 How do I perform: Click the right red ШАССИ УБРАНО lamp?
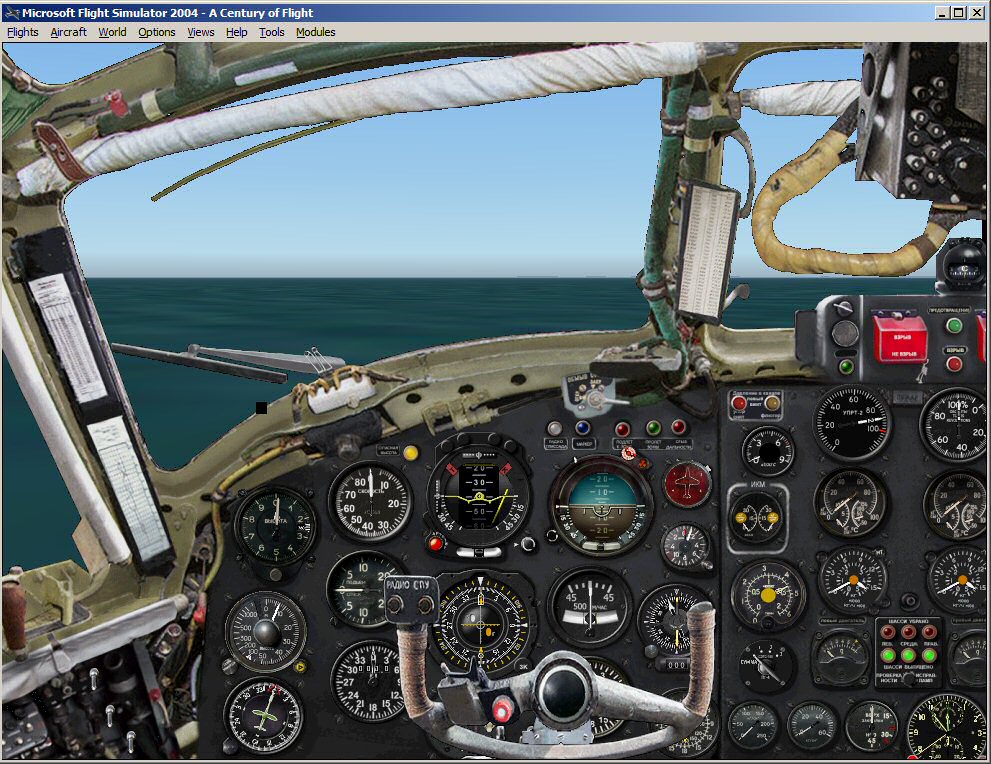[929, 631]
